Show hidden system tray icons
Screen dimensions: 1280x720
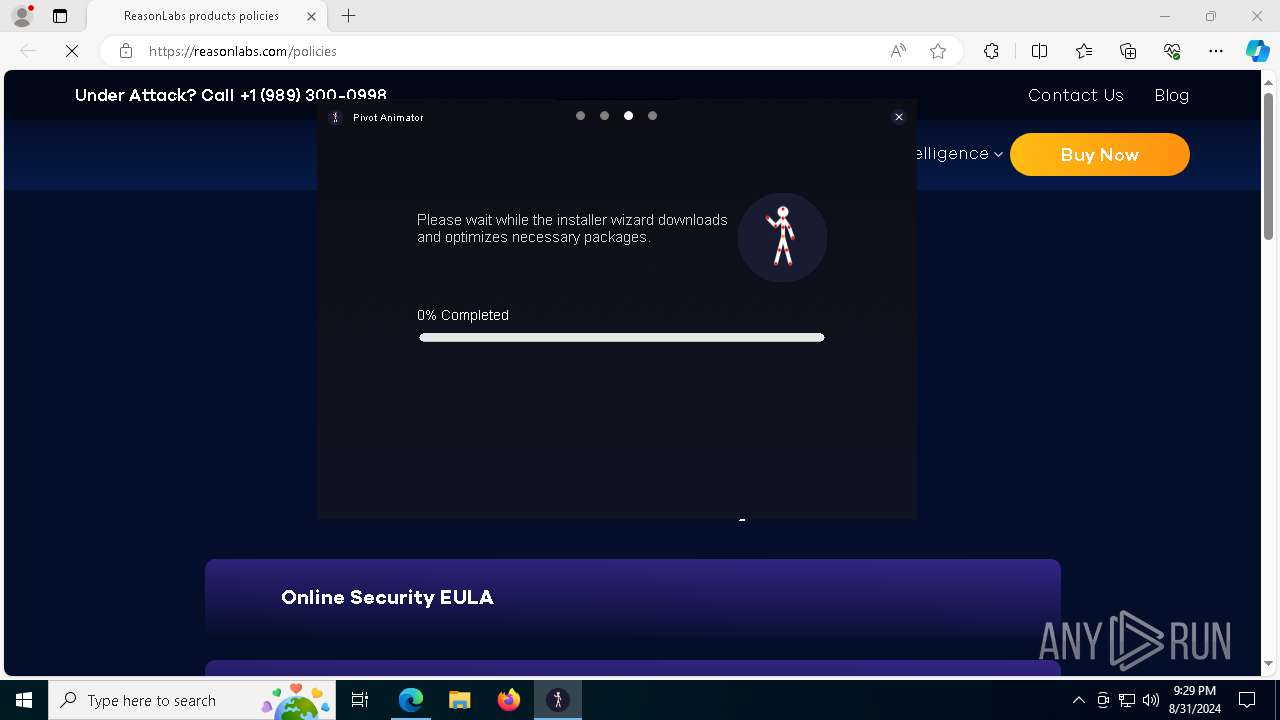(1078, 700)
